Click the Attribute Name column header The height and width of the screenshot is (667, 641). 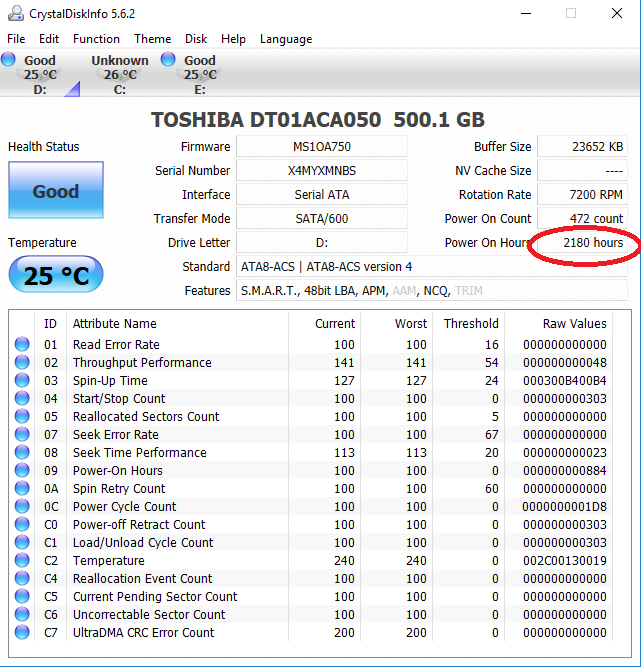(x=115, y=323)
